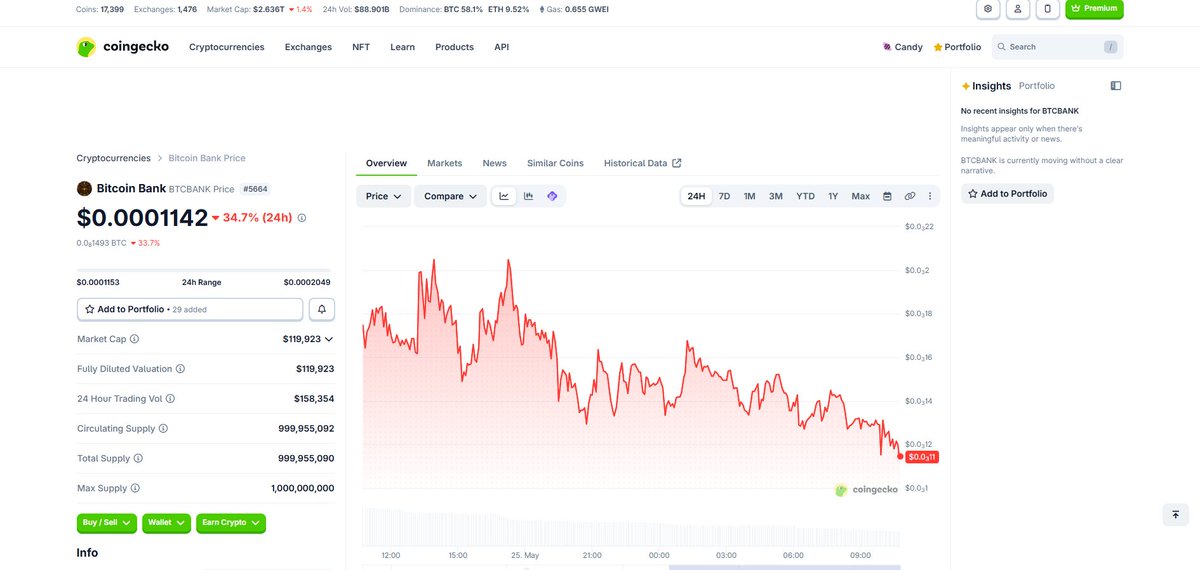Select the 7D chart range
1200x570 pixels.
pos(725,196)
